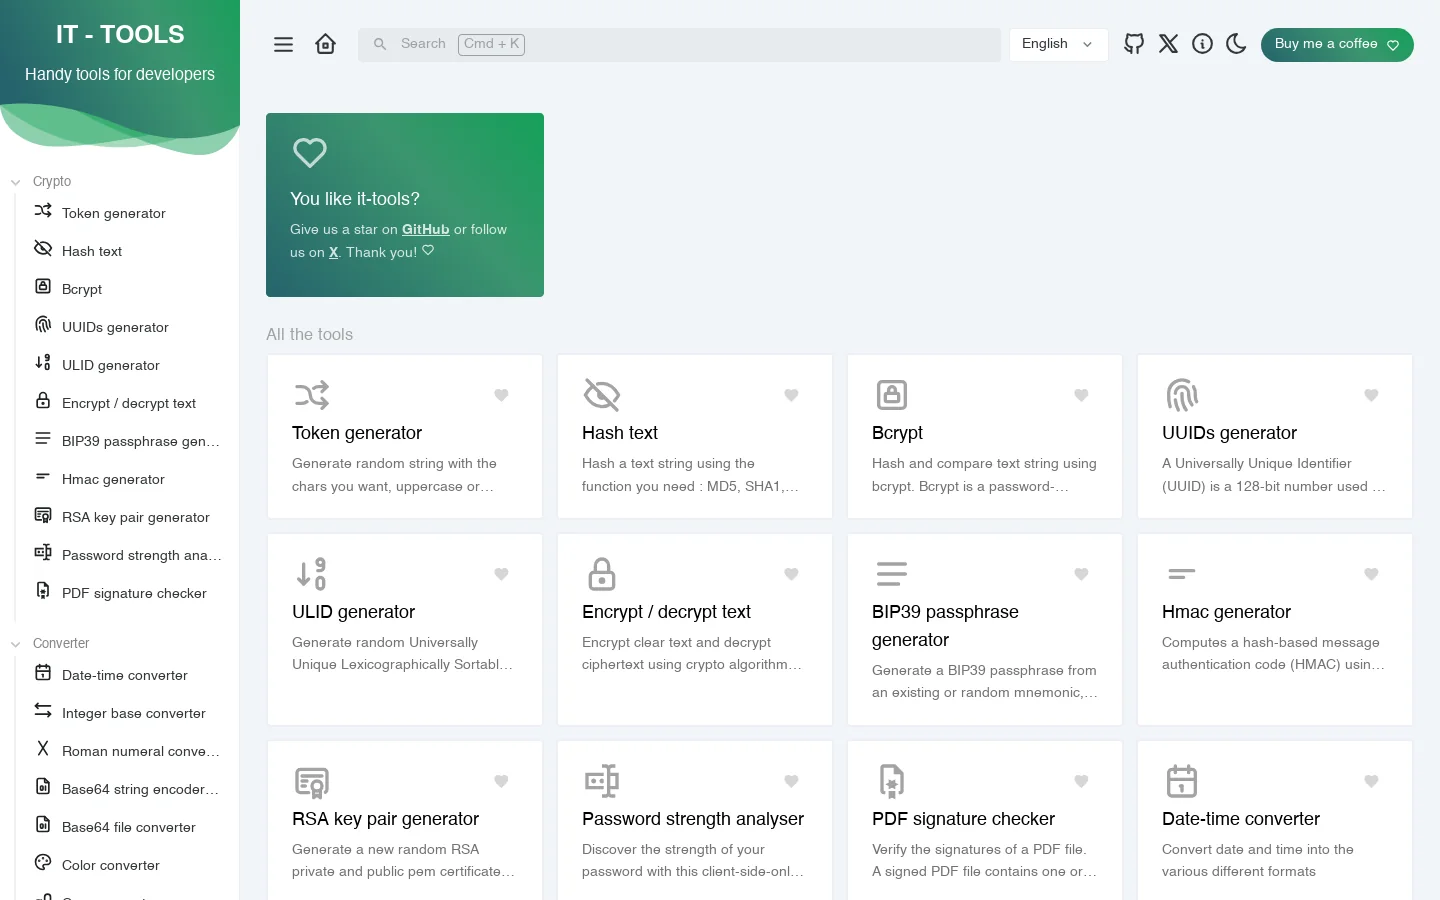Screen dimensions: 1440x900
Task: Click the Date-time converter card calendar icon
Action: [x=1182, y=781]
